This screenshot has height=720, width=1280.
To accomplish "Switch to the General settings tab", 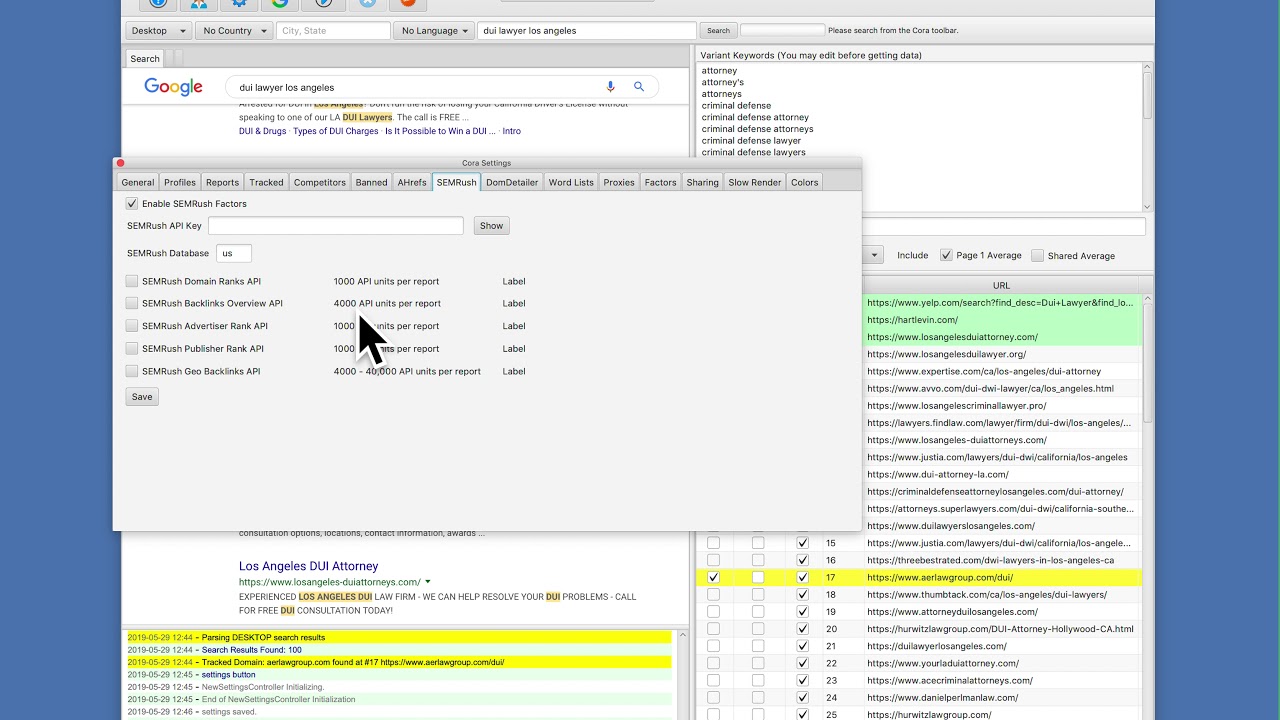I will pos(138,182).
